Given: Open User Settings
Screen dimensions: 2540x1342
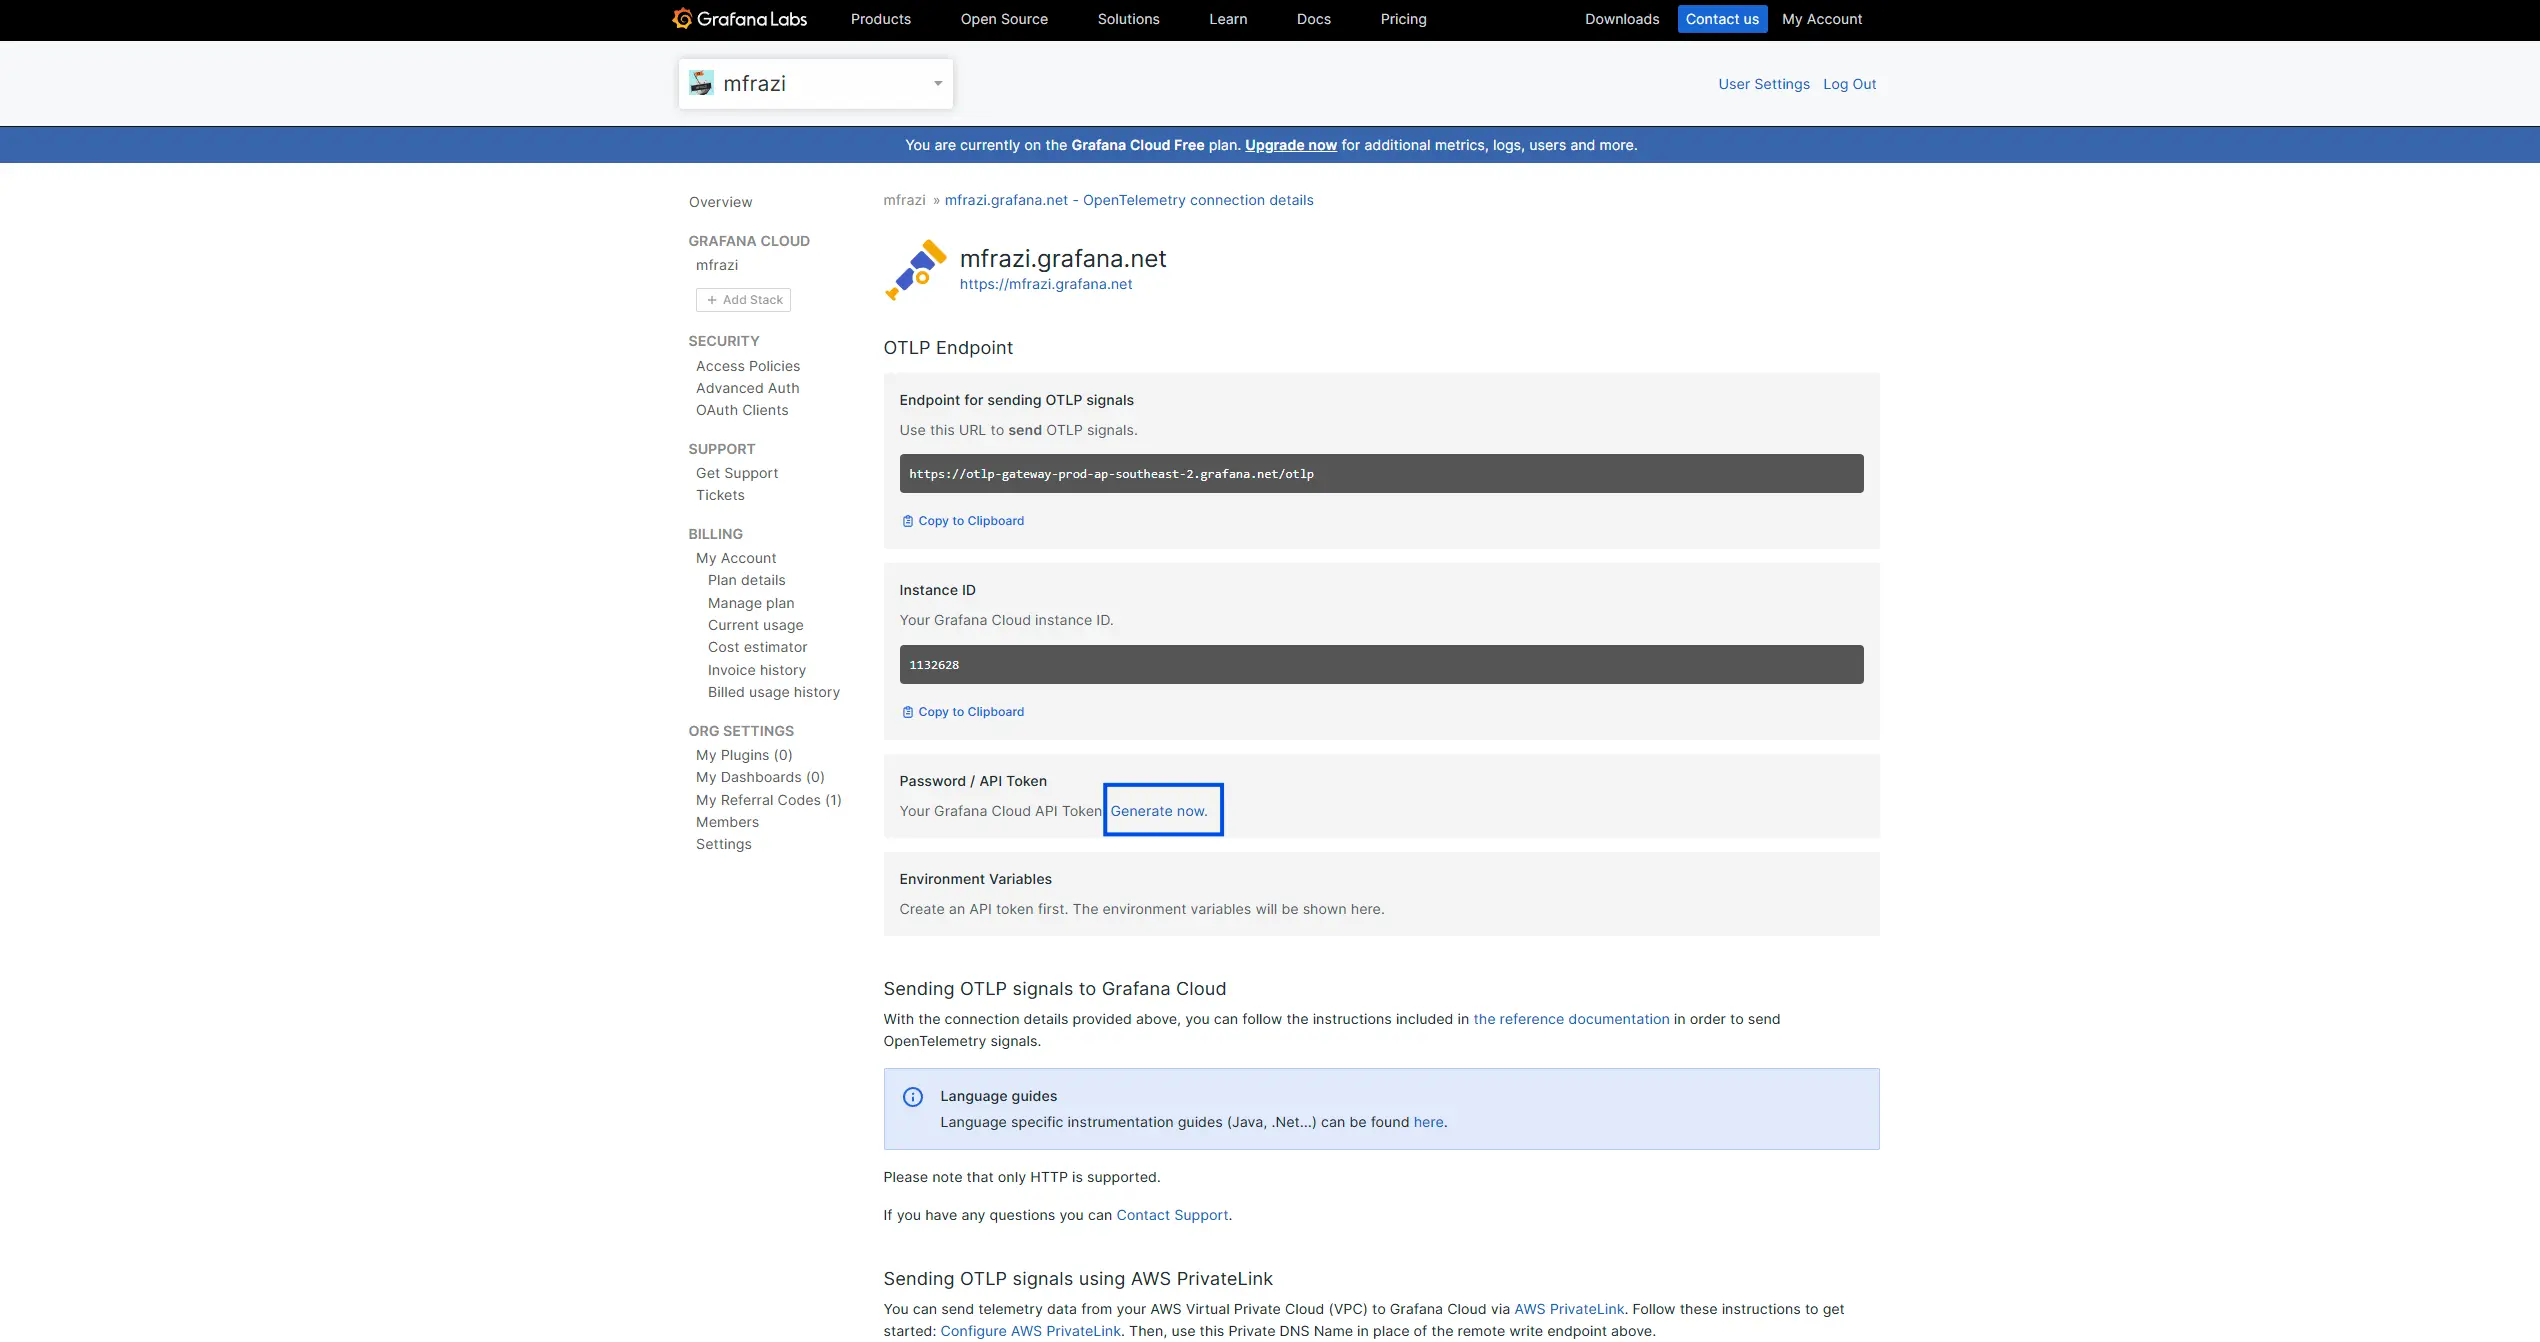Looking at the screenshot, I should point(1764,84).
